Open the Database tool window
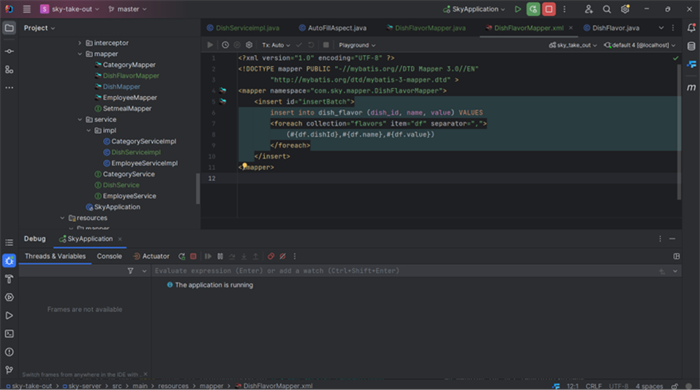This screenshot has height=390, width=700. click(691, 46)
